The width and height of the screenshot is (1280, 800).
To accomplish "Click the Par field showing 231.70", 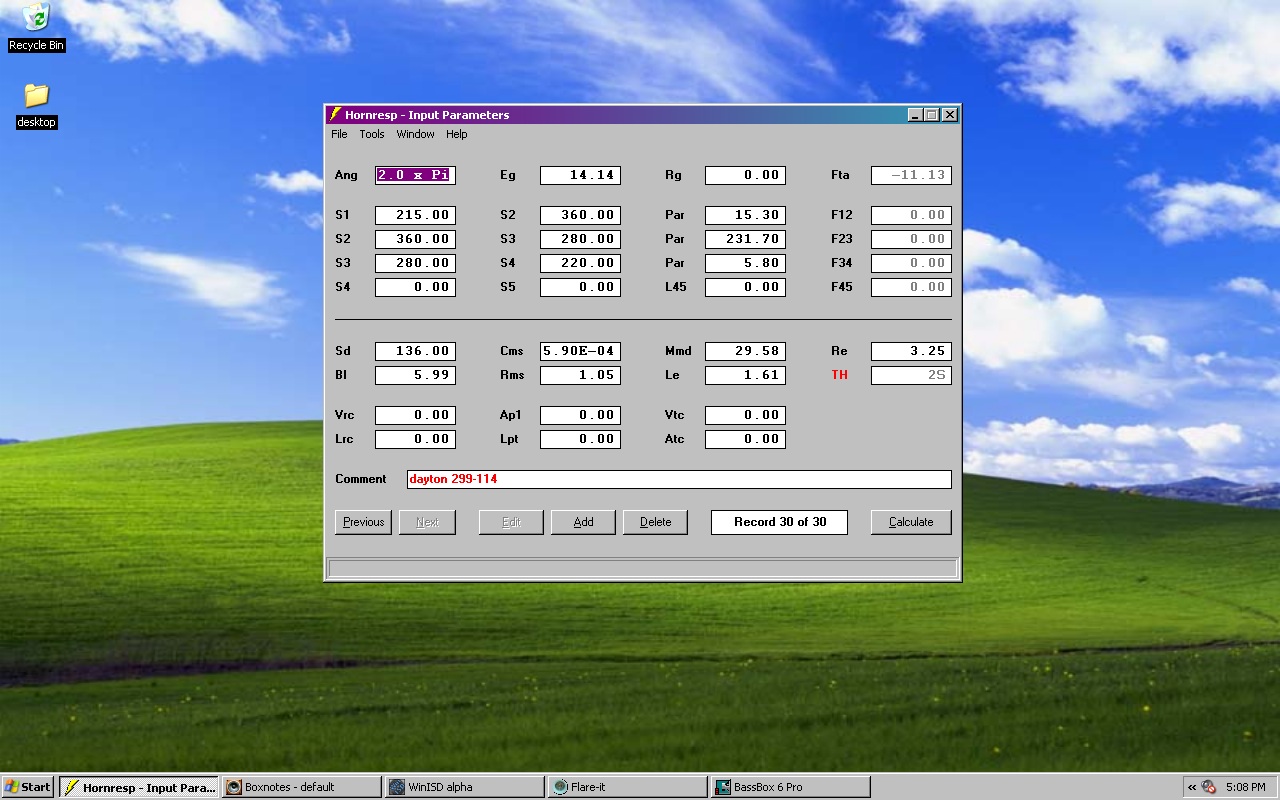I will pyautogui.click(x=745, y=239).
